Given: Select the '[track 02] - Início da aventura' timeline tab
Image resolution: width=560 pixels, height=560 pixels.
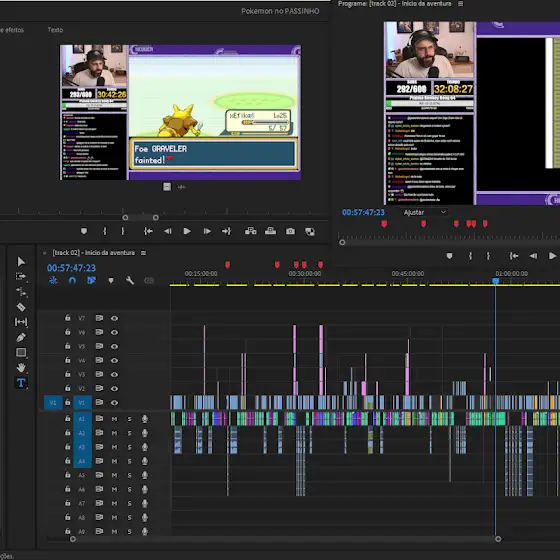Looking at the screenshot, I should coord(94,253).
